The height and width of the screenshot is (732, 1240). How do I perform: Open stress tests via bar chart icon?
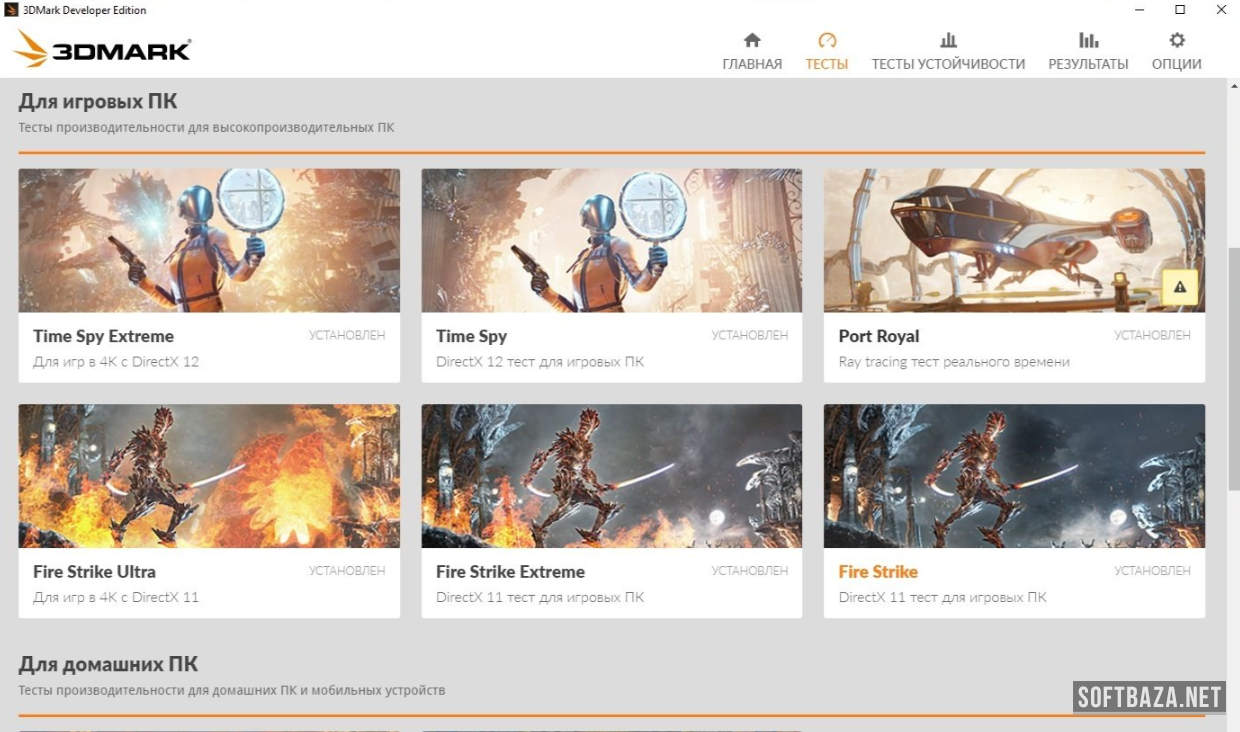pos(948,40)
